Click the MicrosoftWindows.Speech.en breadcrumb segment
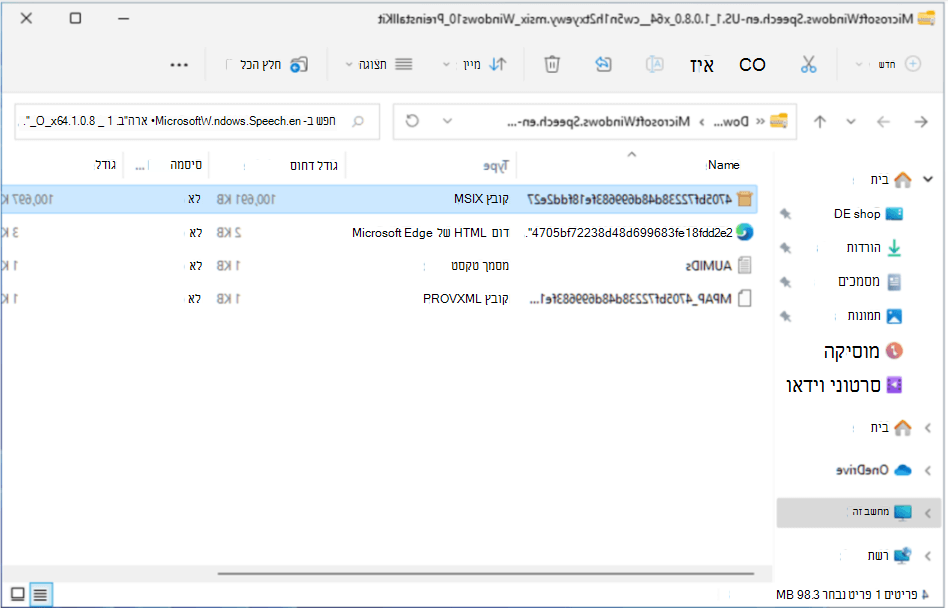Image resolution: width=948 pixels, height=608 pixels. tap(599, 121)
